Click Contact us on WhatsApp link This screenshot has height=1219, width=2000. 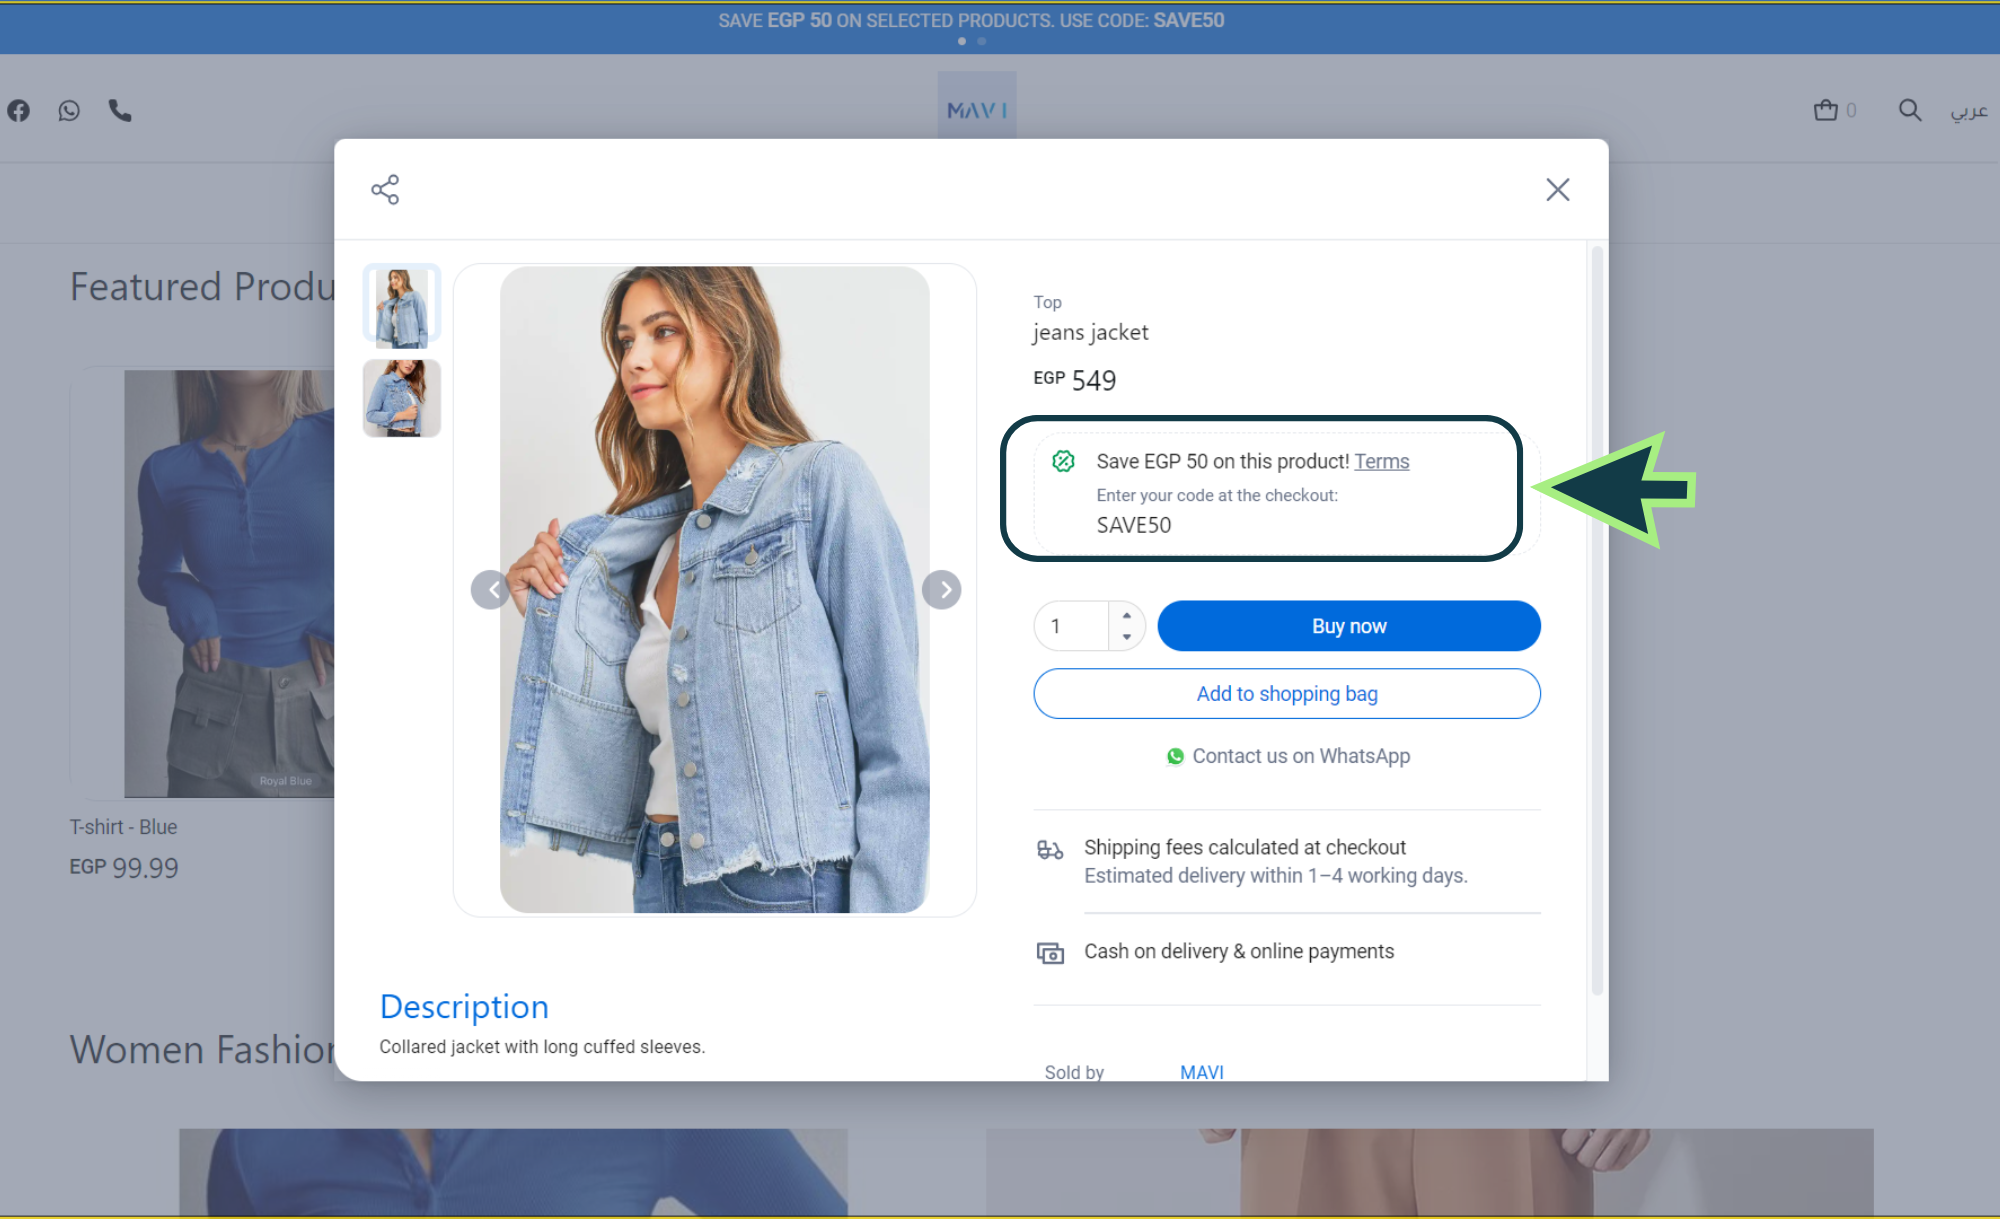pos(1288,756)
